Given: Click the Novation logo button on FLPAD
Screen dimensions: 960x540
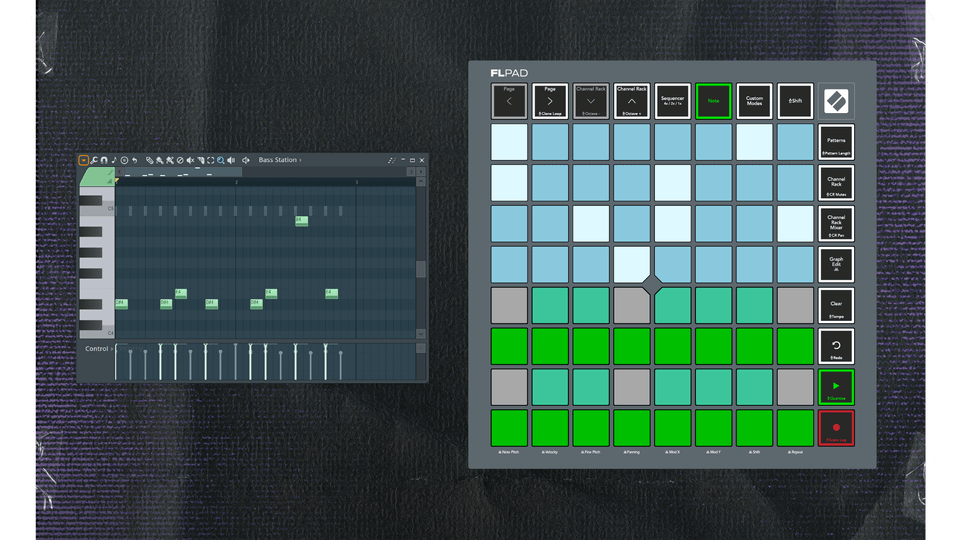Looking at the screenshot, I should pos(836,101).
